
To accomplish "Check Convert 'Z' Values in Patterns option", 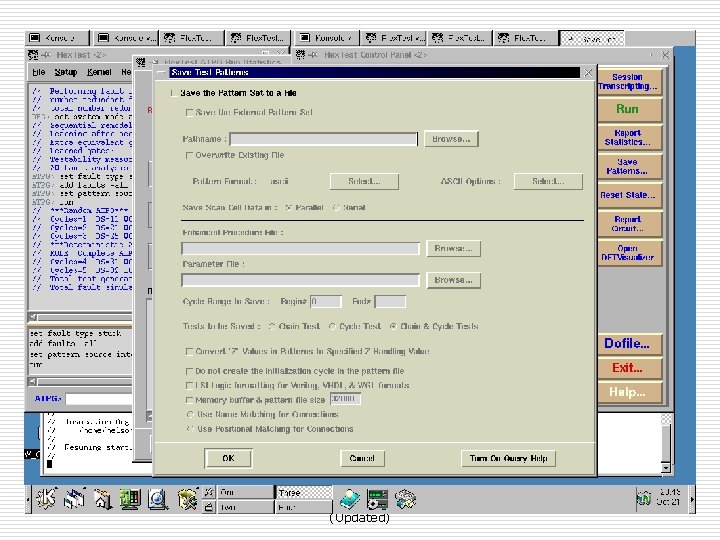I will pos(189,352).
